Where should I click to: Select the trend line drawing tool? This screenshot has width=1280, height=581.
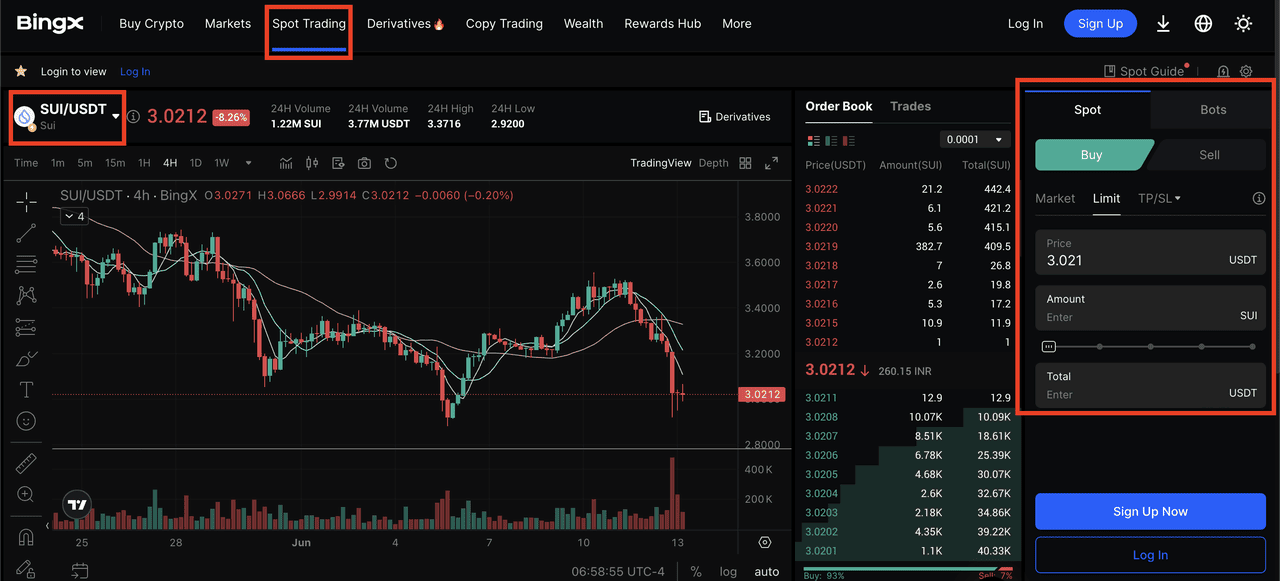[x=26, y=233]
